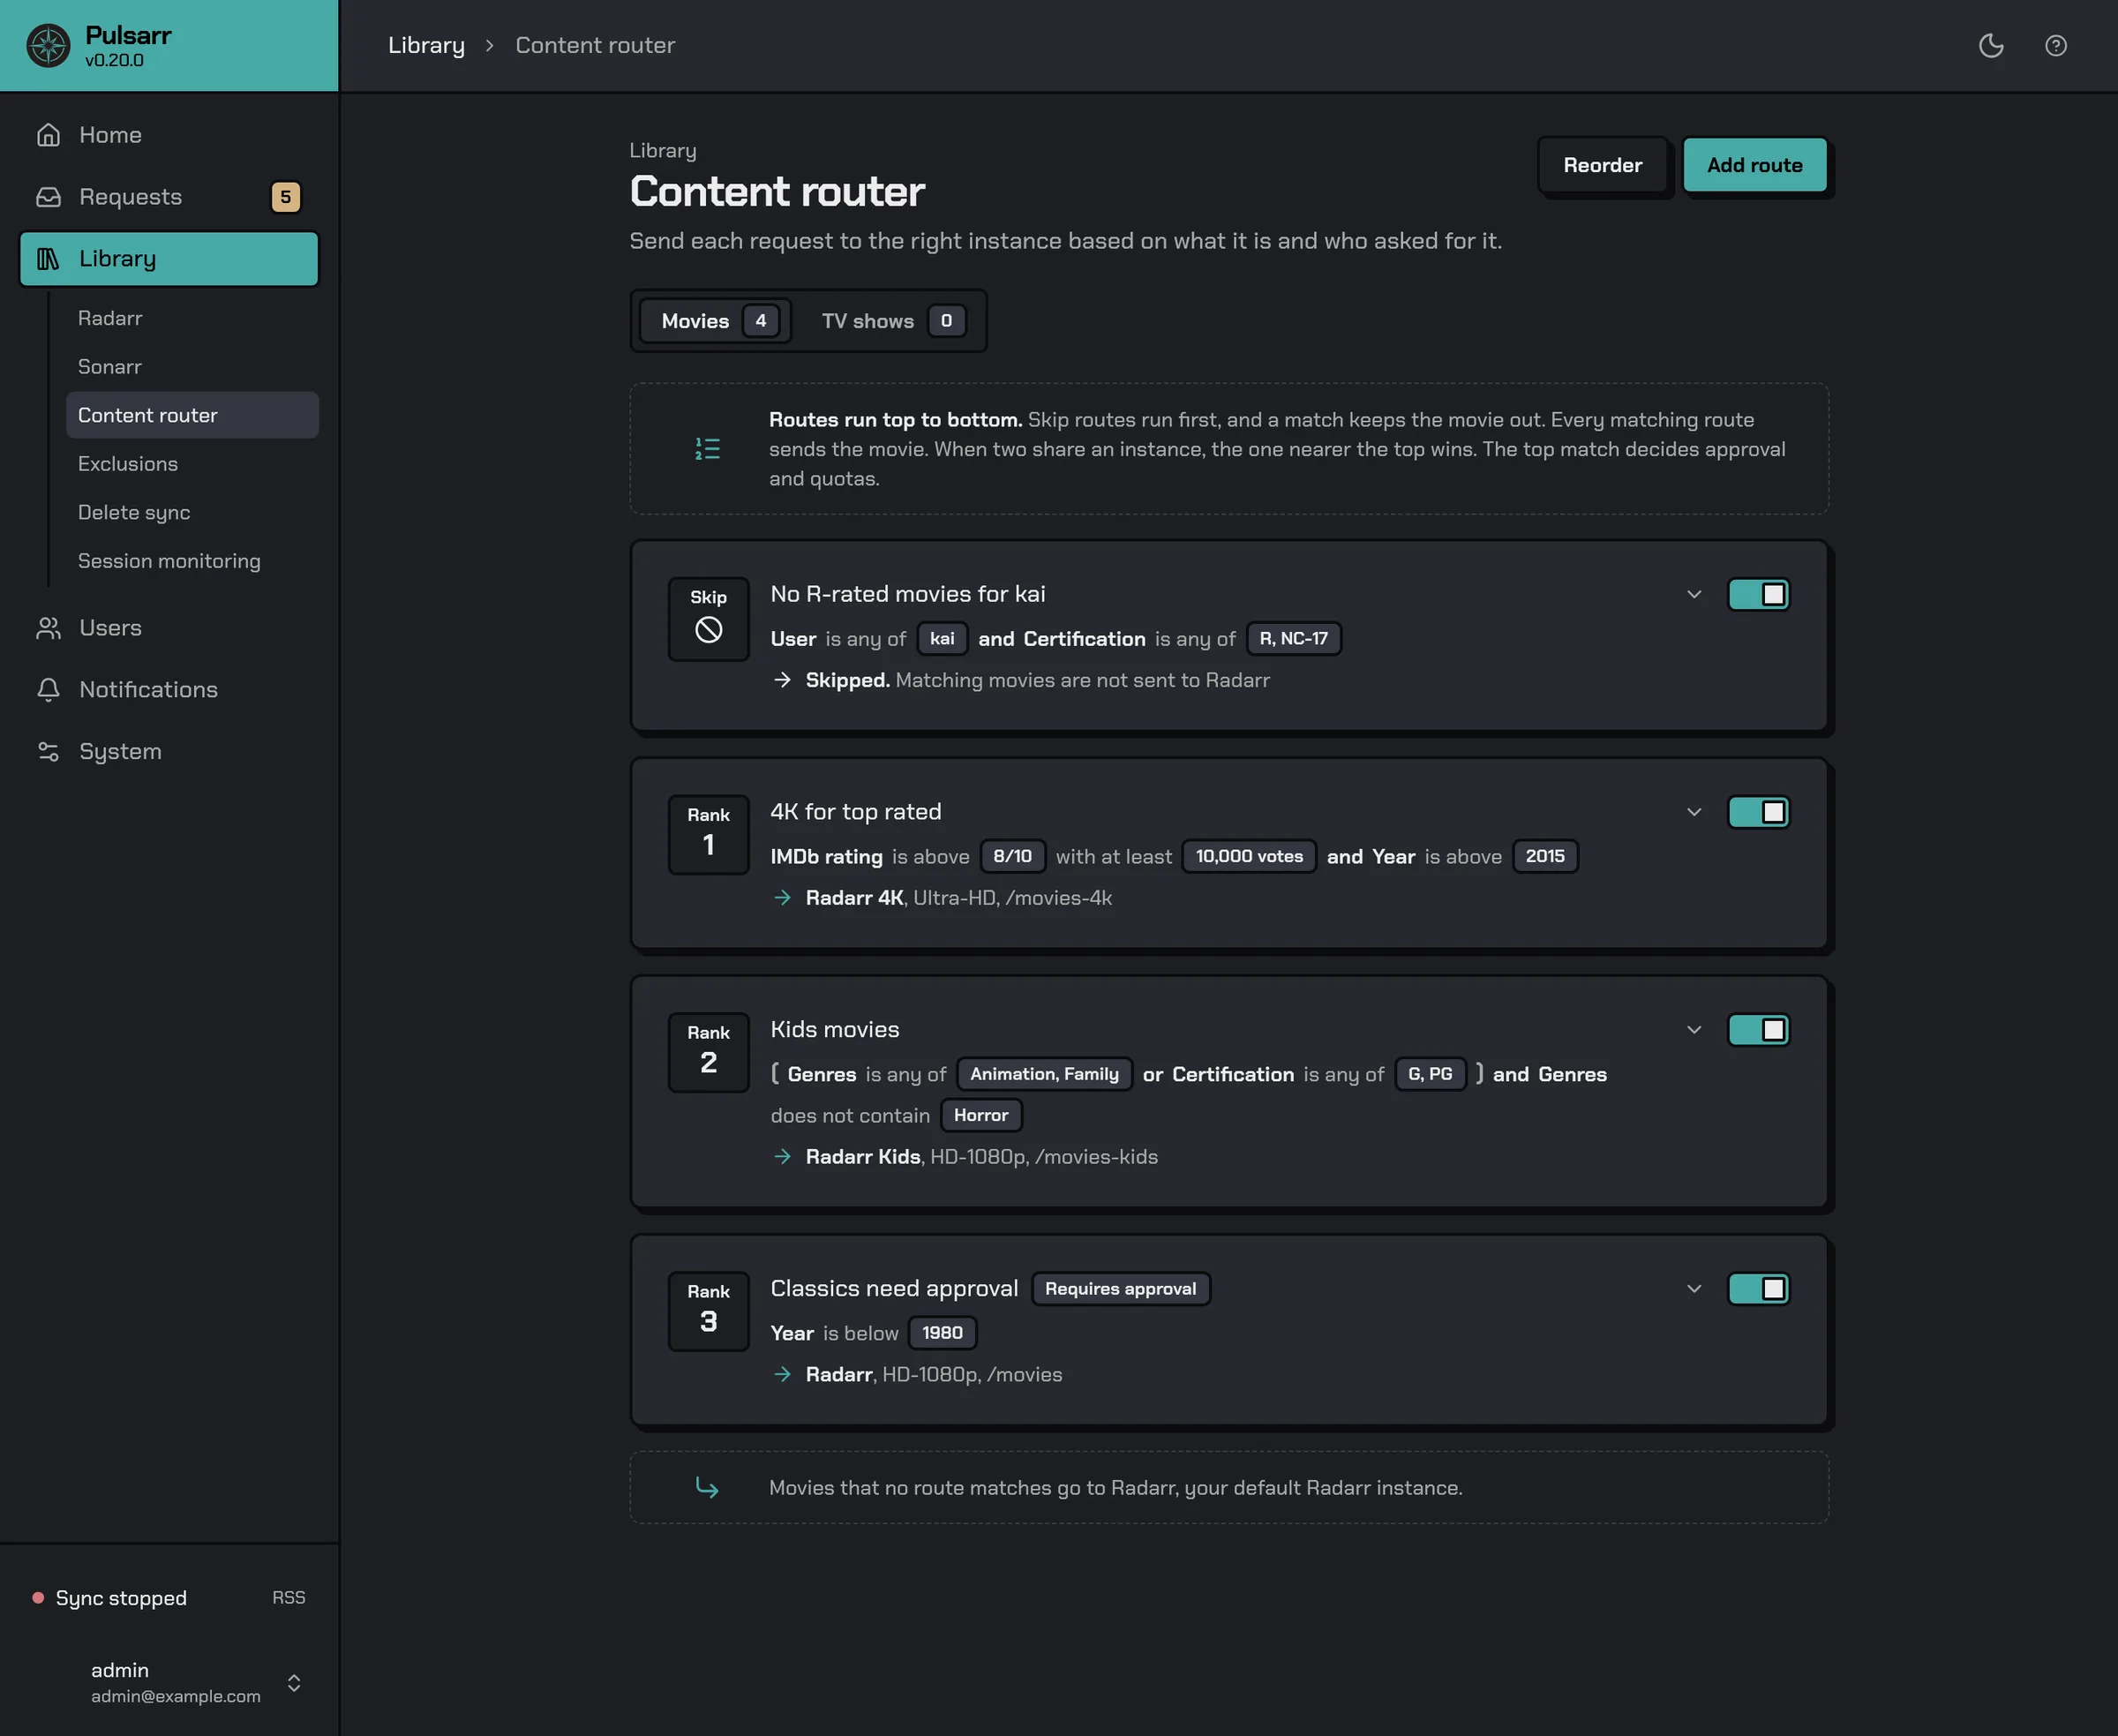
Task: Click the Add route button
Action: pyautogui.click(x=1755, y=165)
